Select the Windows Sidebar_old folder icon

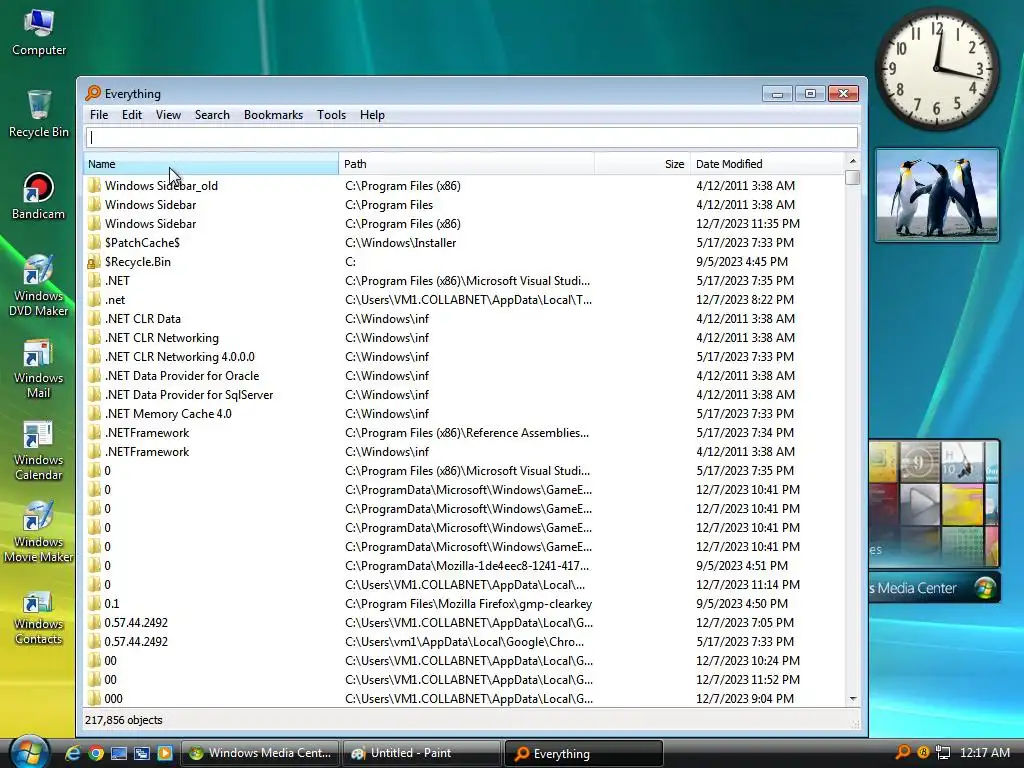click(95, 185)
